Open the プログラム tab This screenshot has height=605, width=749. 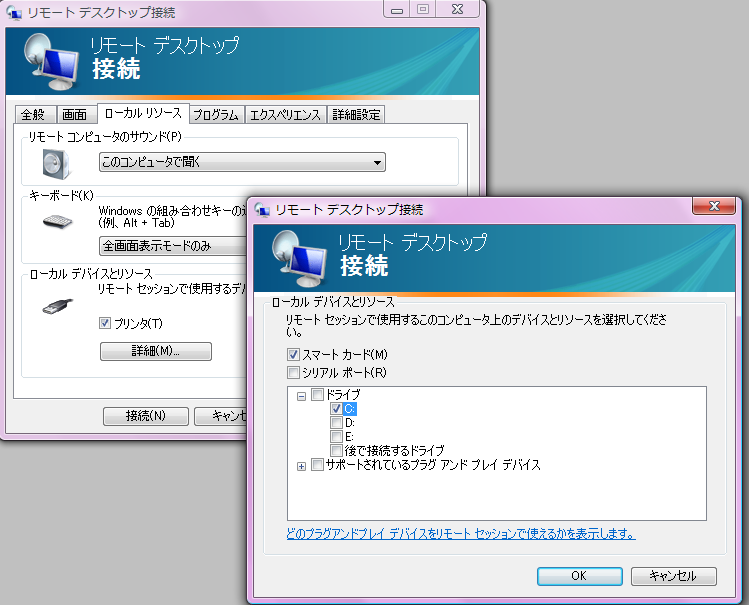(x=217, y=115)
